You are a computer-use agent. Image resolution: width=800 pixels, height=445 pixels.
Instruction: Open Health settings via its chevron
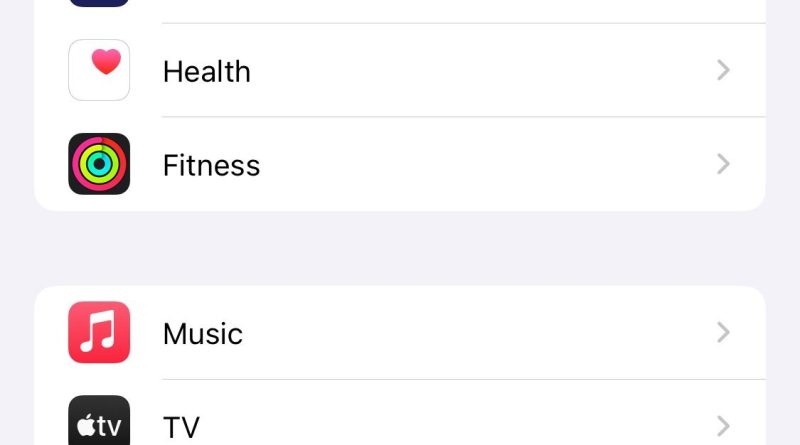723,70
